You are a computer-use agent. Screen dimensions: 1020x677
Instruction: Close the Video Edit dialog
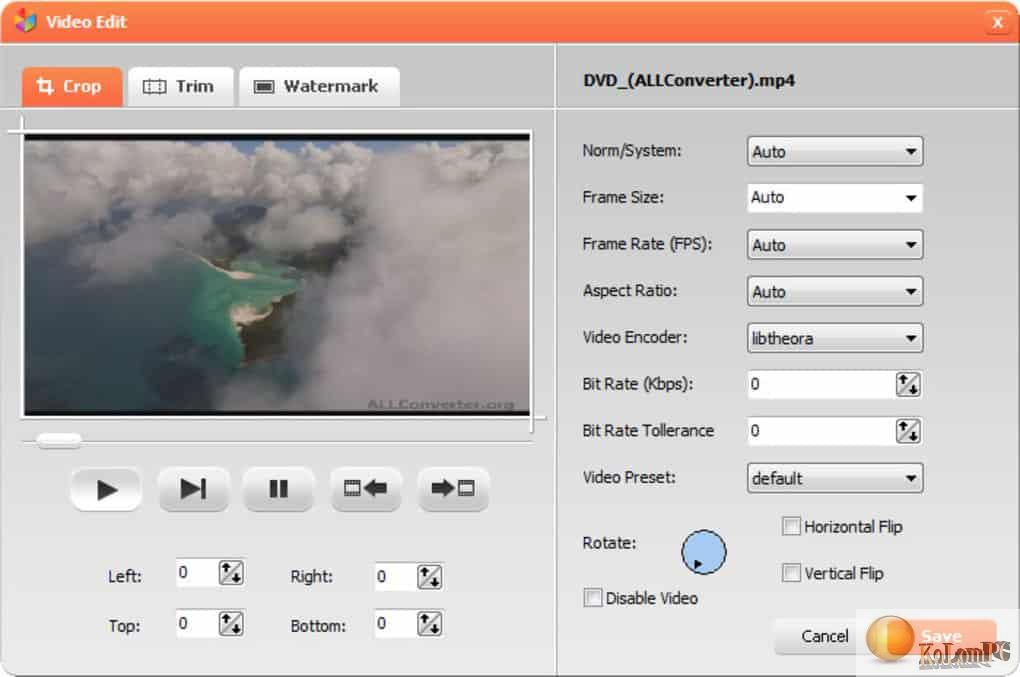[997, 23]
